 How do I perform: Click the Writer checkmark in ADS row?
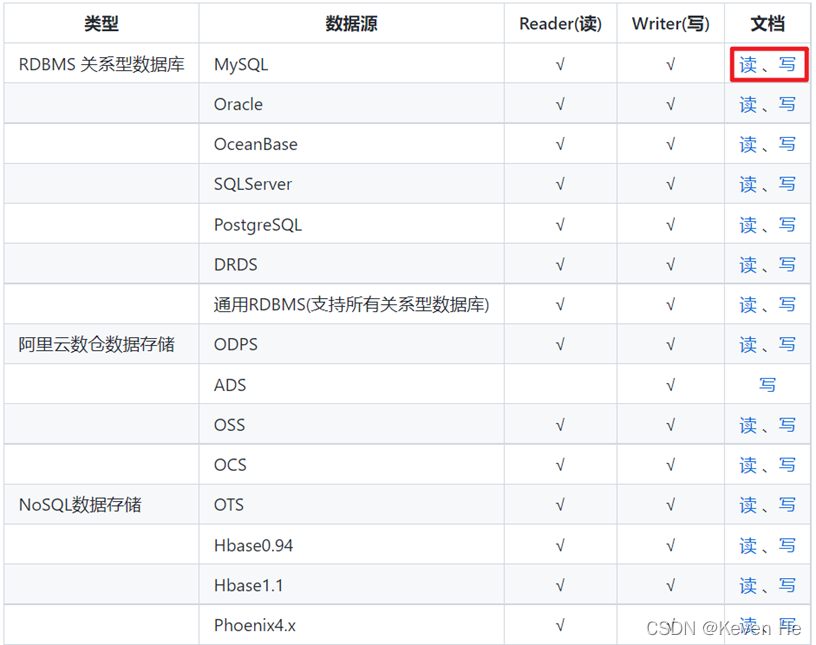click(x=671, y=385)
